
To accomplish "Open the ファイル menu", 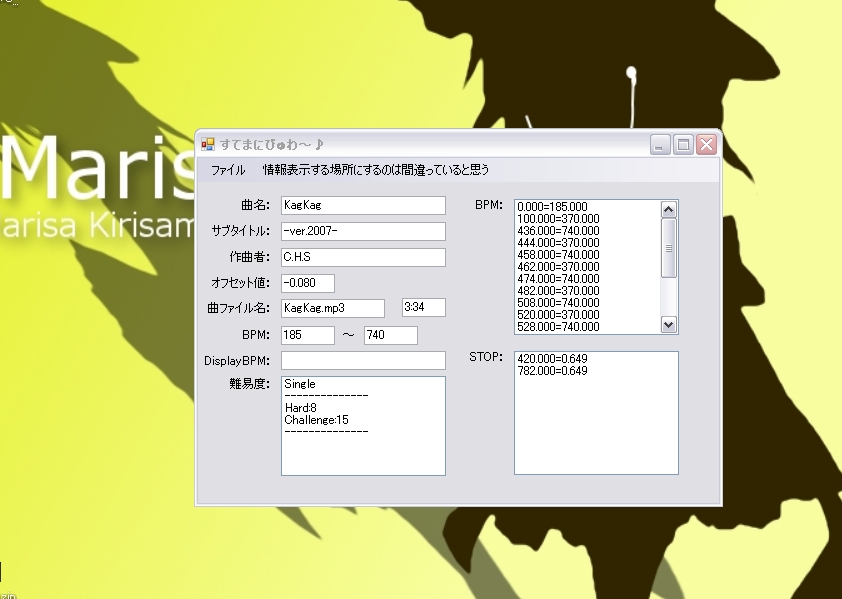I will tap(228, 170).
